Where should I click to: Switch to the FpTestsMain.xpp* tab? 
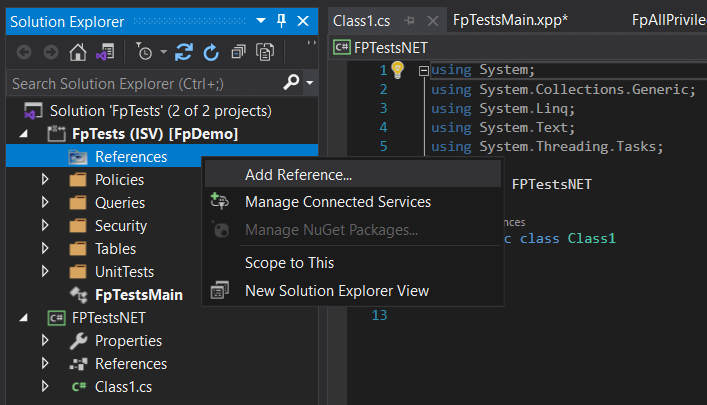point(510,20)
